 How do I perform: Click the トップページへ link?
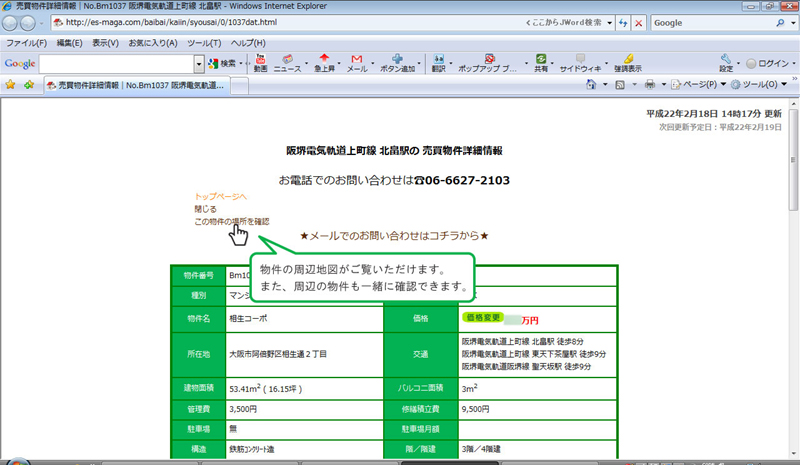[220, 197]
